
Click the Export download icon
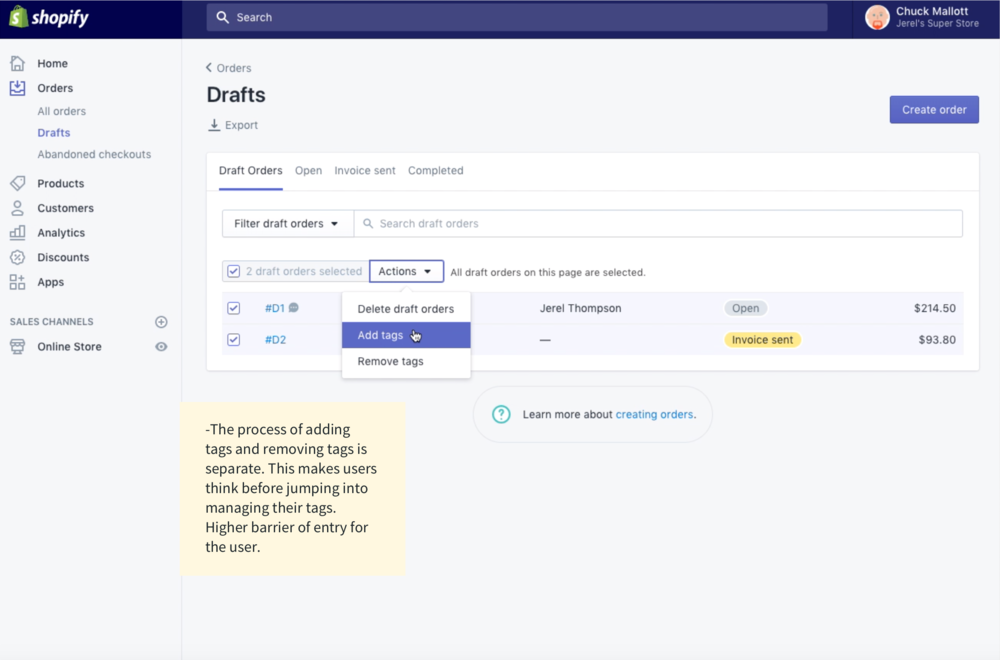(214, 125)
